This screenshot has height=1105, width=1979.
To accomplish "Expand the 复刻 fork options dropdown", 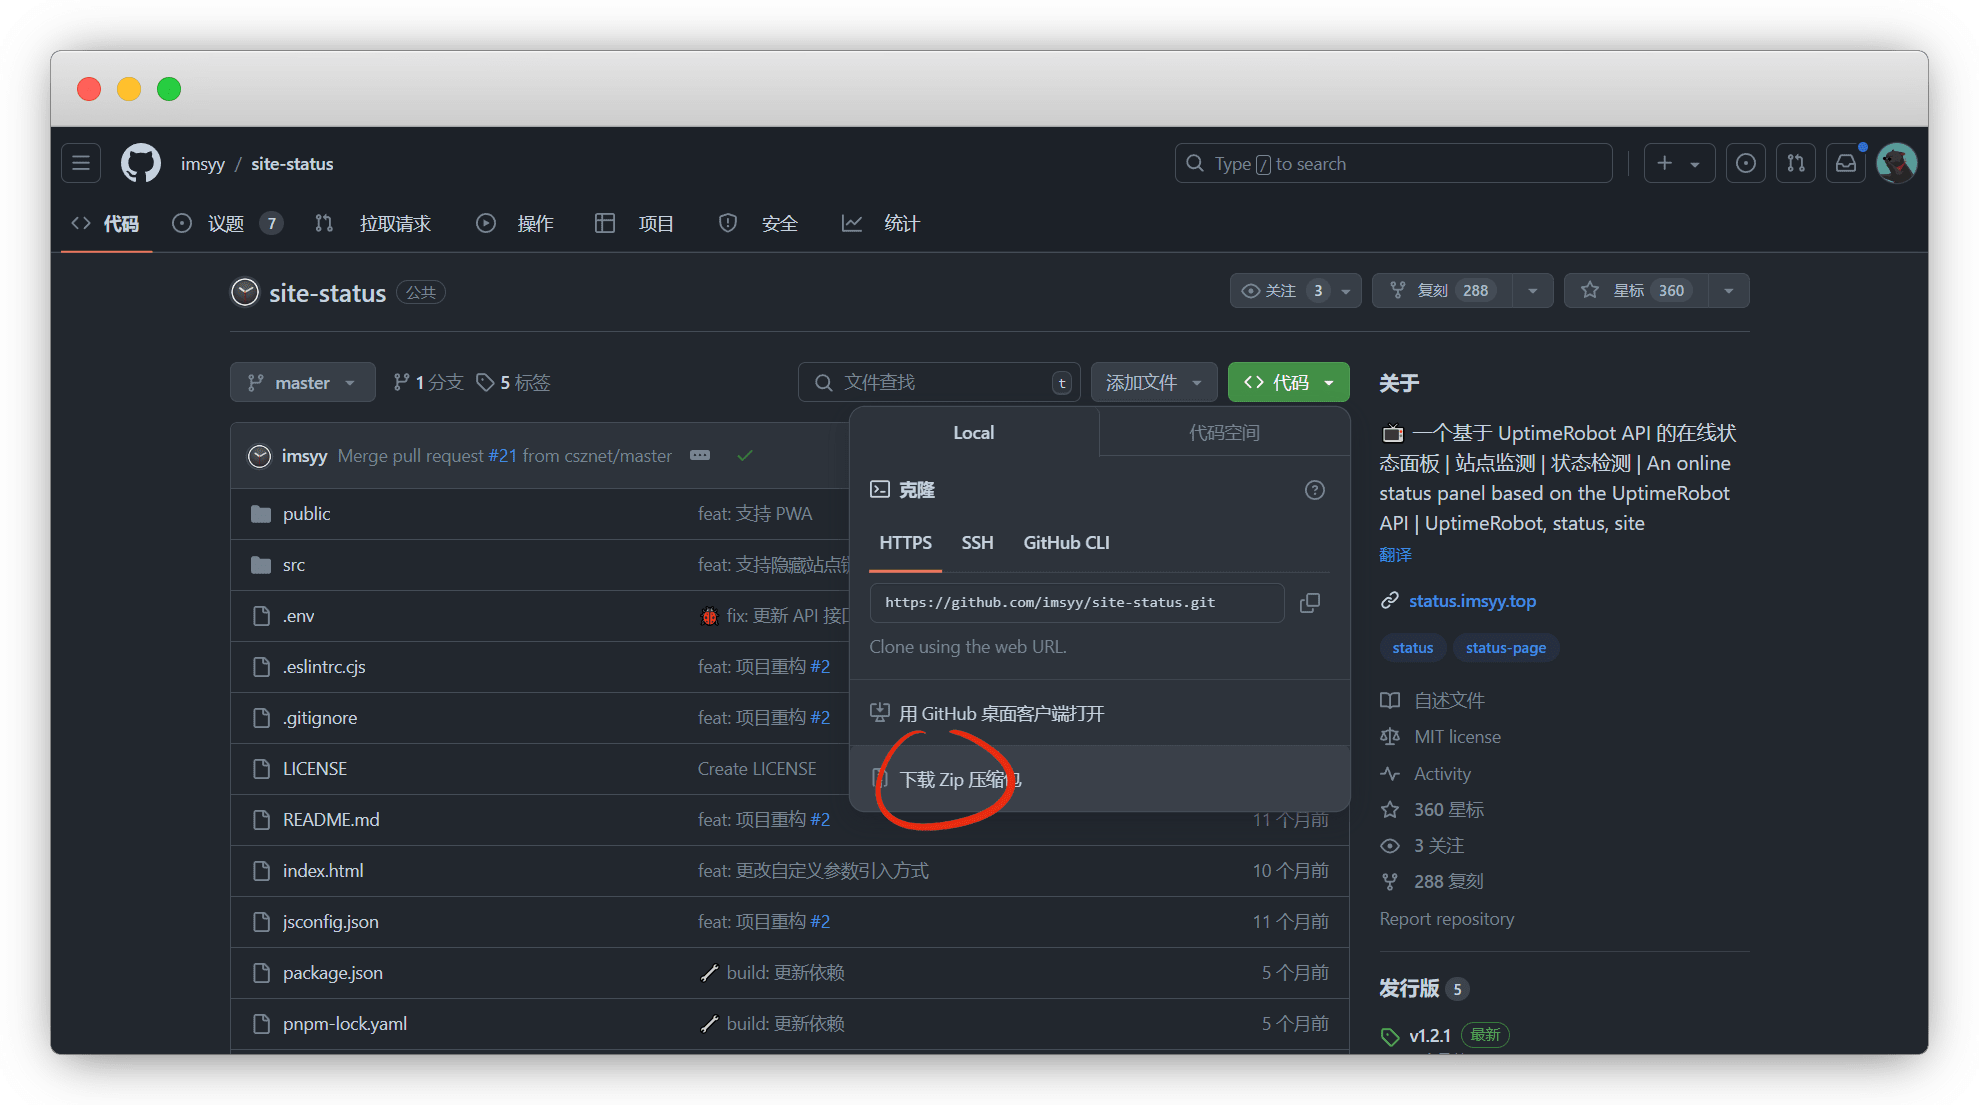I will coord(1532,291).
